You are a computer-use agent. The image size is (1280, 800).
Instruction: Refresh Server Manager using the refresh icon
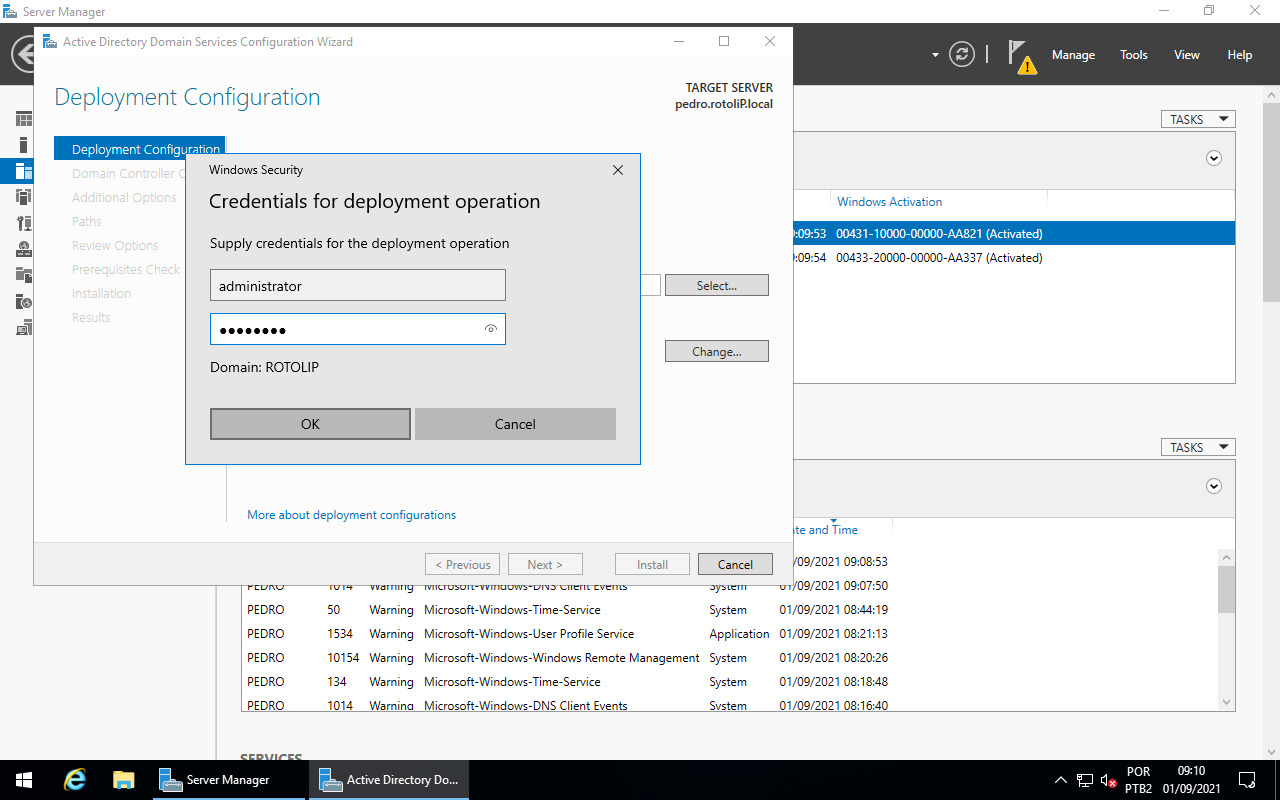[961, 54]
